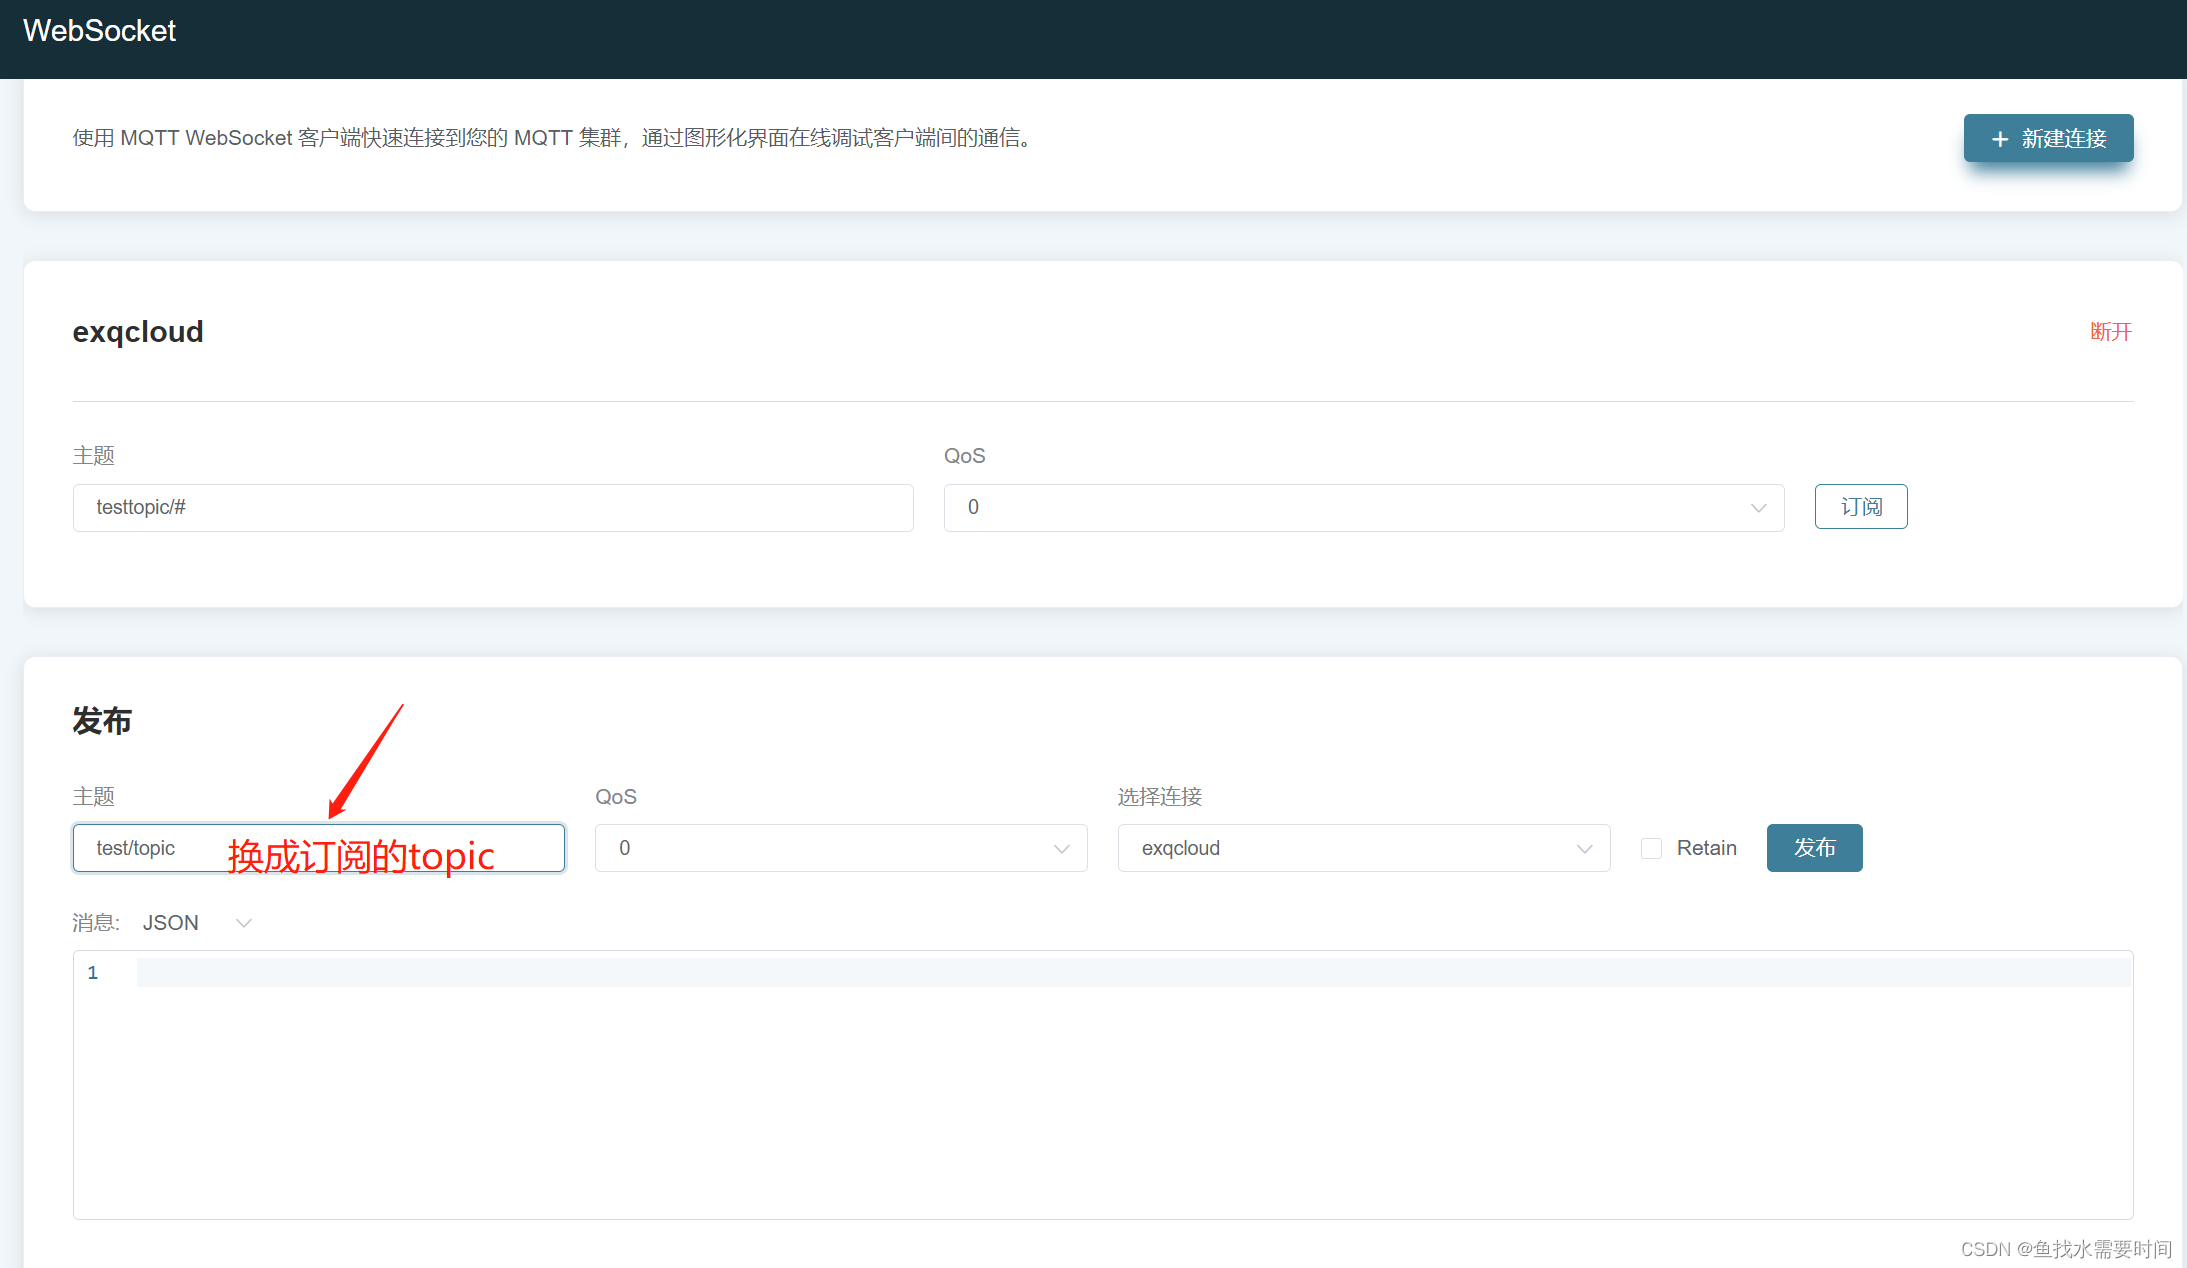Image resolution: width=2187 pixels, height=1268 pixels.
Task: Click the plus icon on 新建连接
Action: tap(2000, 139)
